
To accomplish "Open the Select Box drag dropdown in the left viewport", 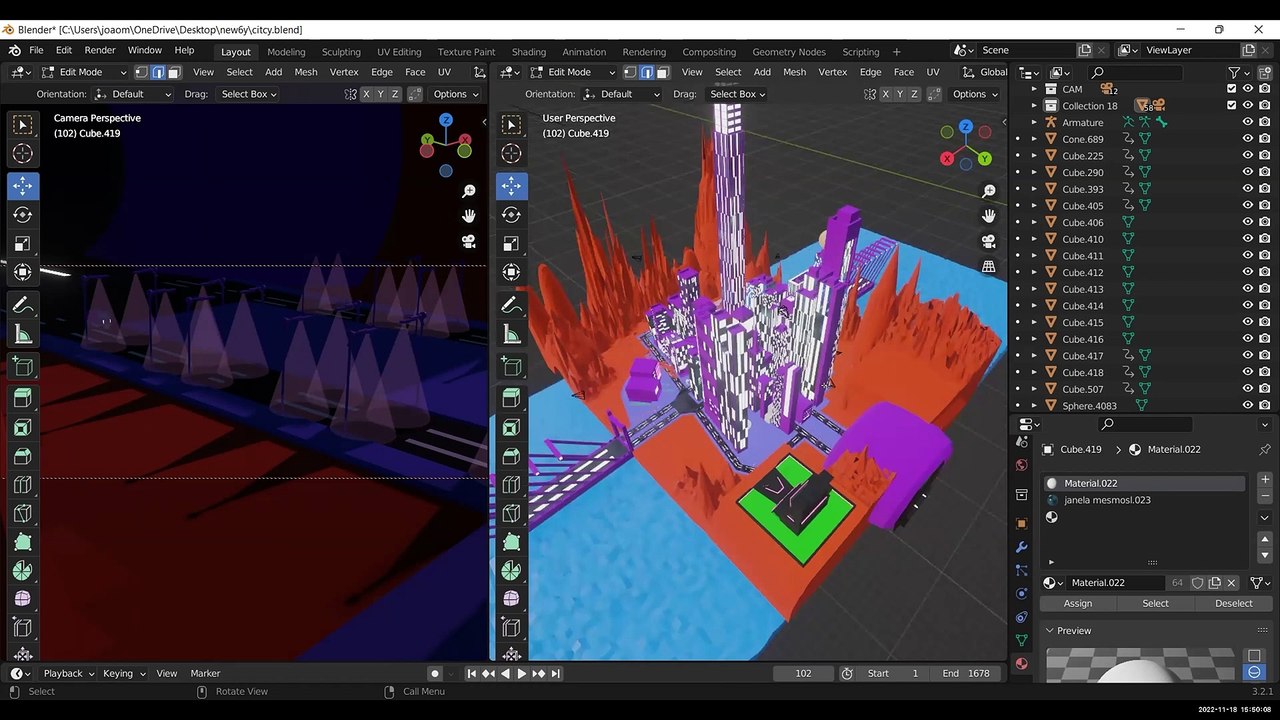I will 248,94.
